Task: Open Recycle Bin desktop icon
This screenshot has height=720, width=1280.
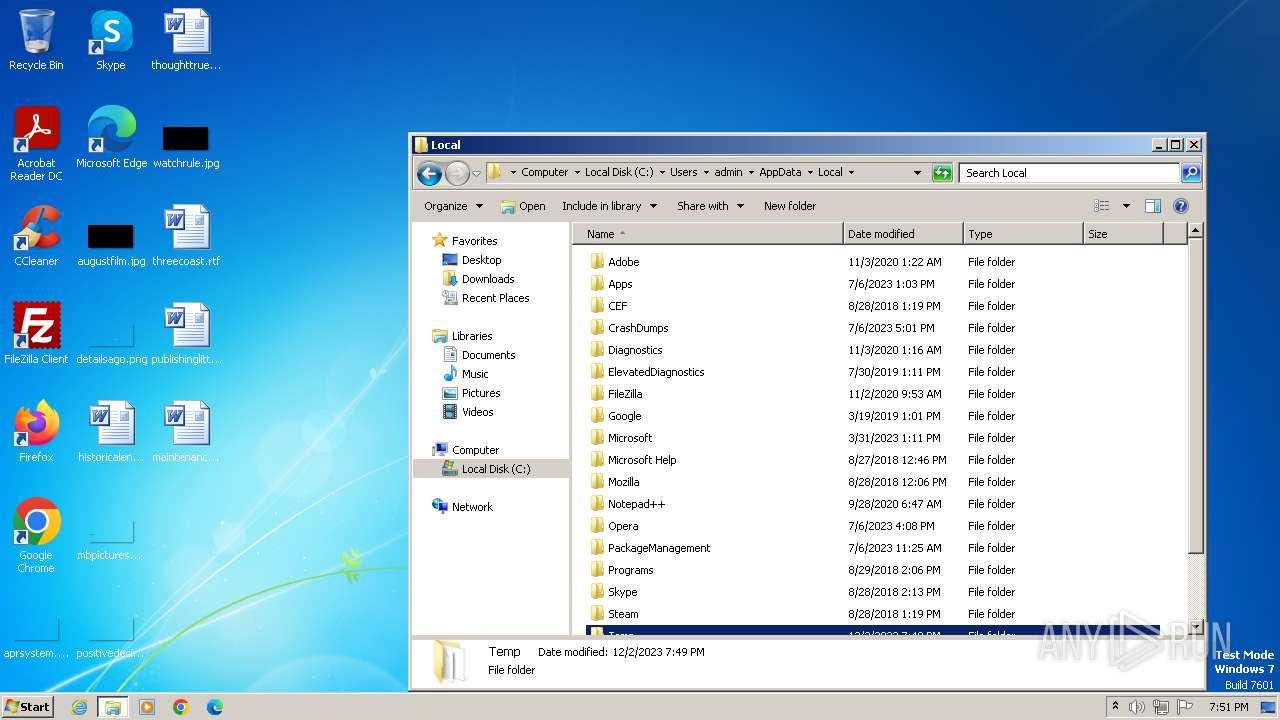Action: 36,40
